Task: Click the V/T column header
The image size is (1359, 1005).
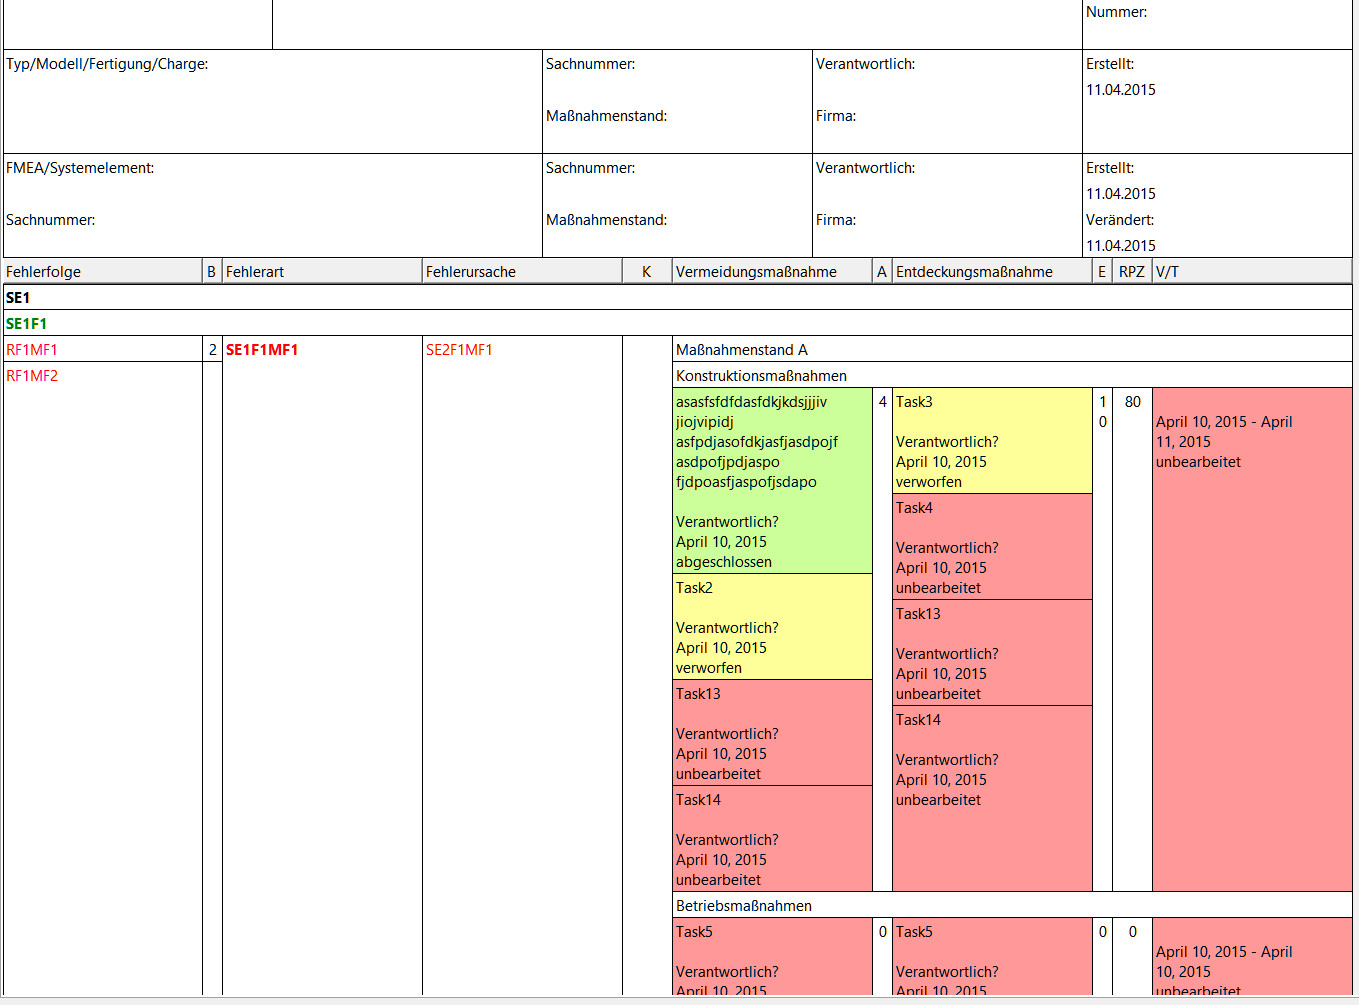Action: [x=1252, y=272]
